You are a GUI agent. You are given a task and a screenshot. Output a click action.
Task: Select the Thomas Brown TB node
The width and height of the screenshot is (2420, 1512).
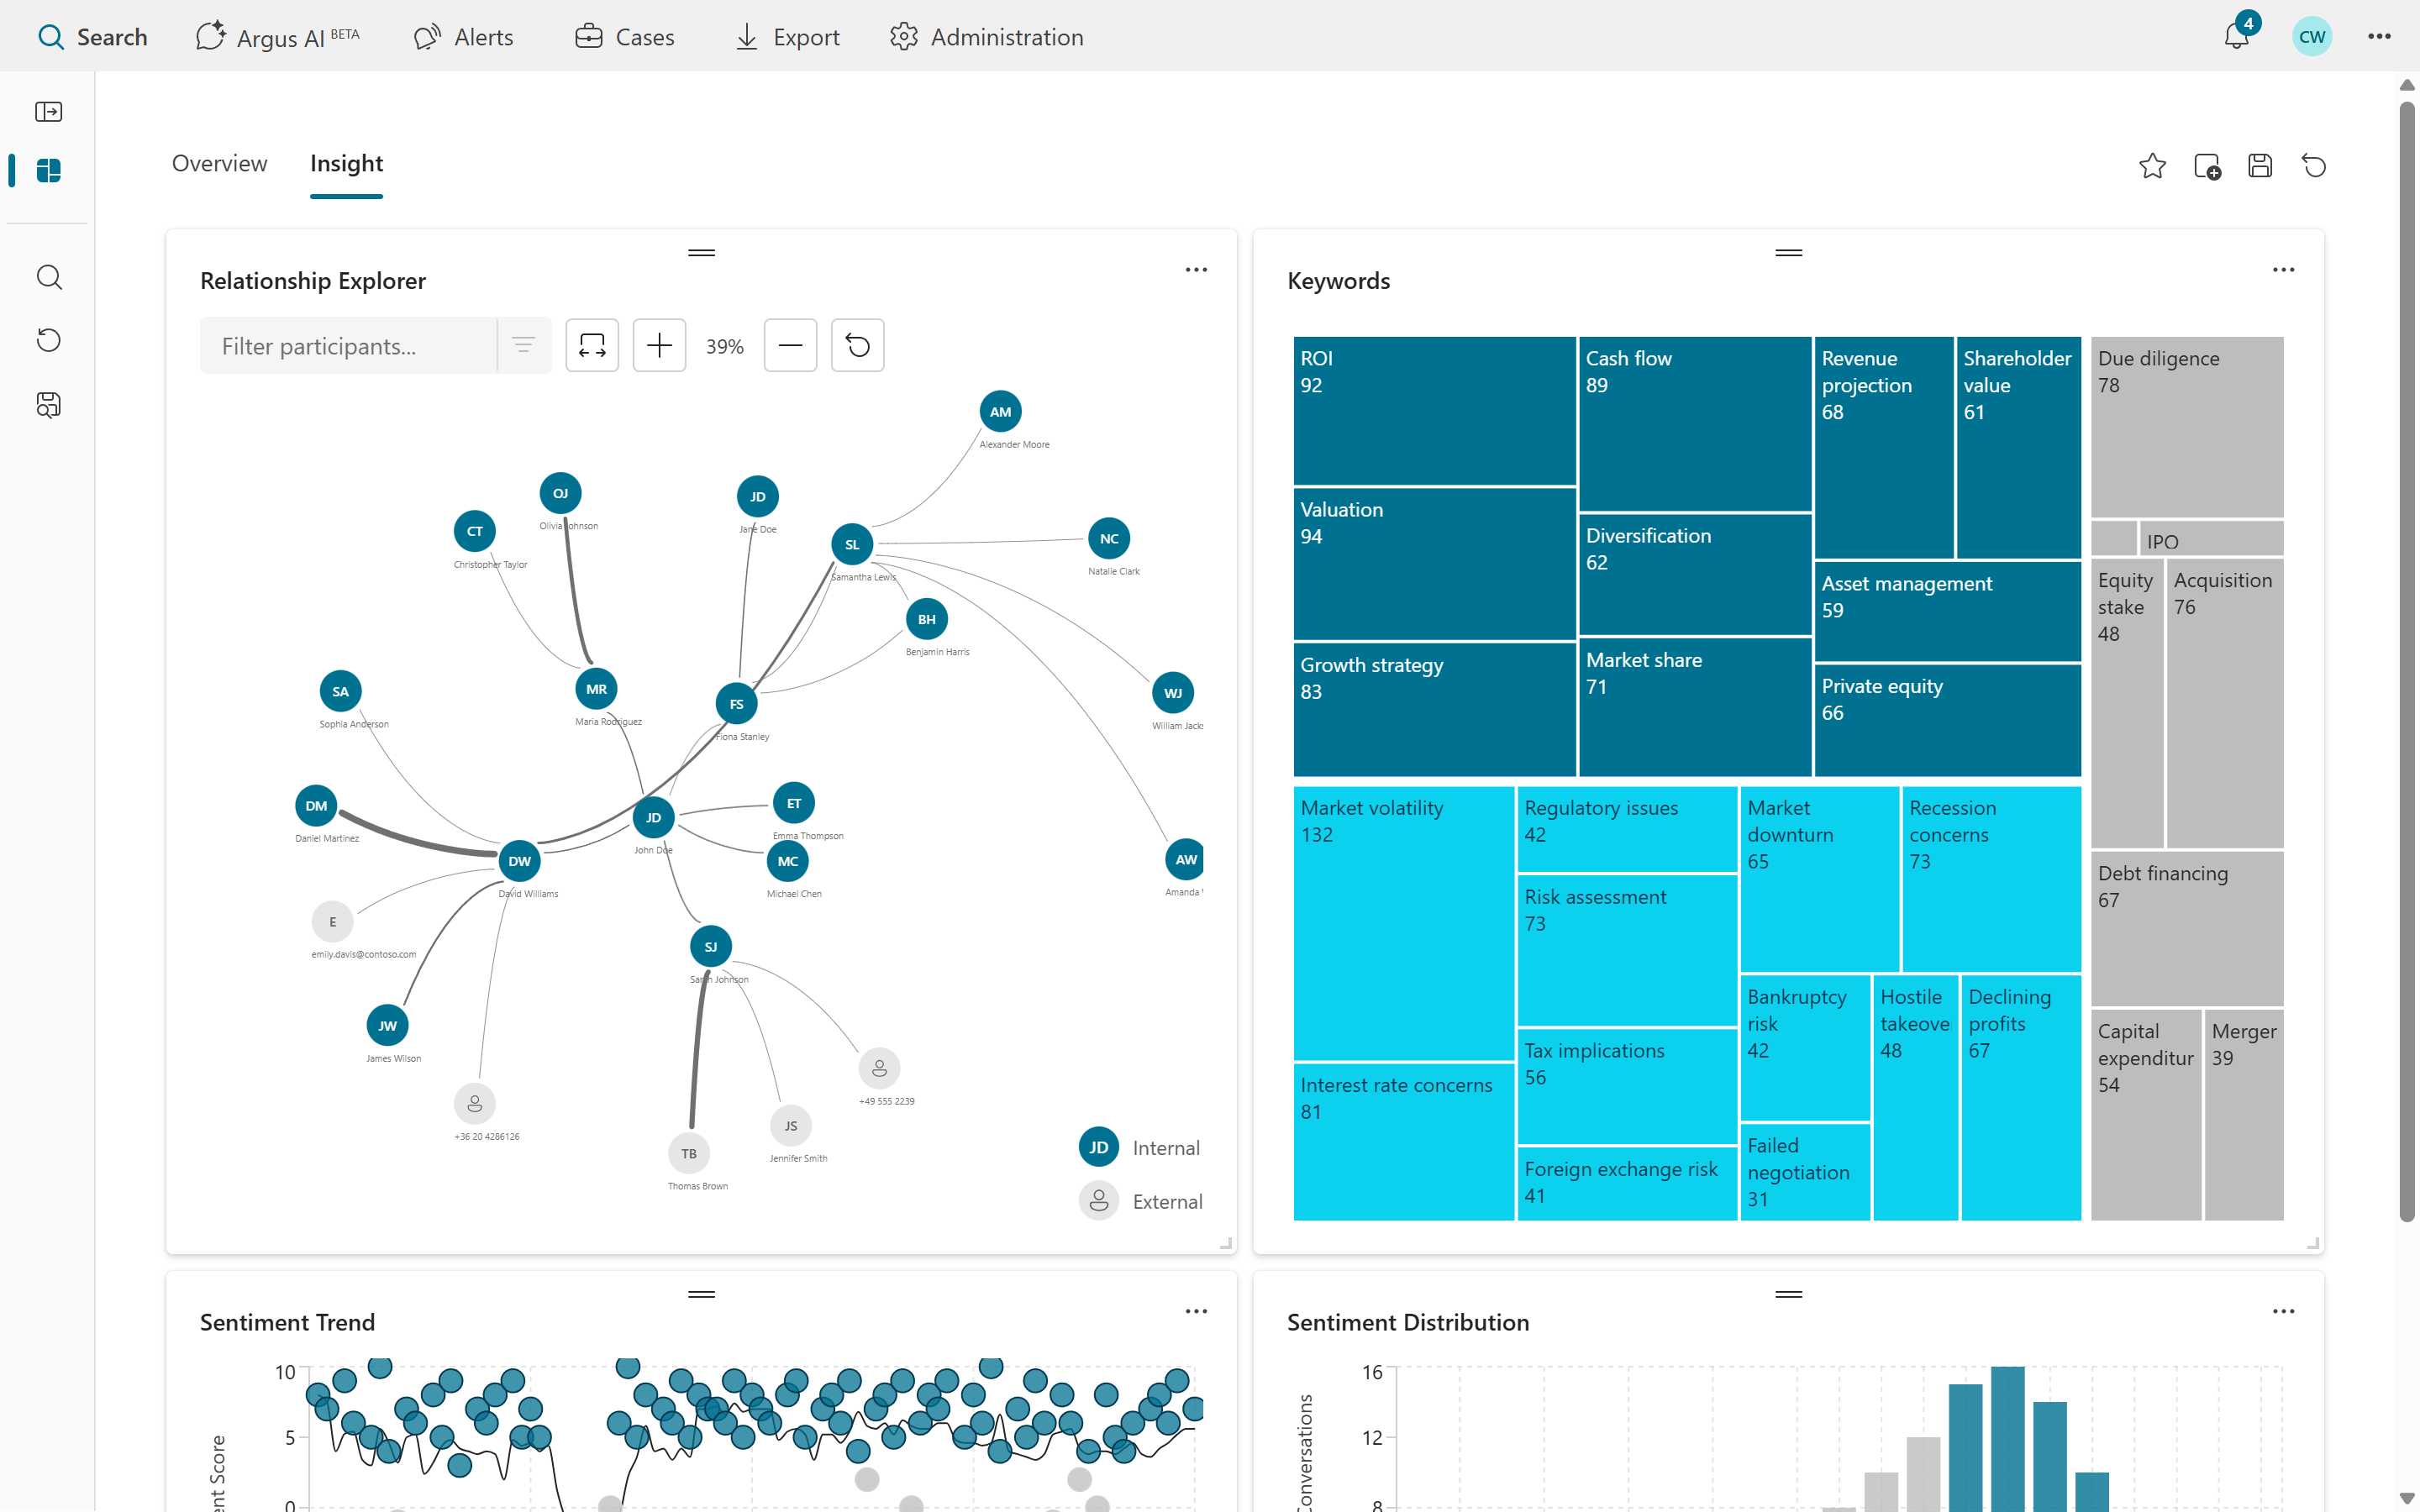coord(689,1153)
